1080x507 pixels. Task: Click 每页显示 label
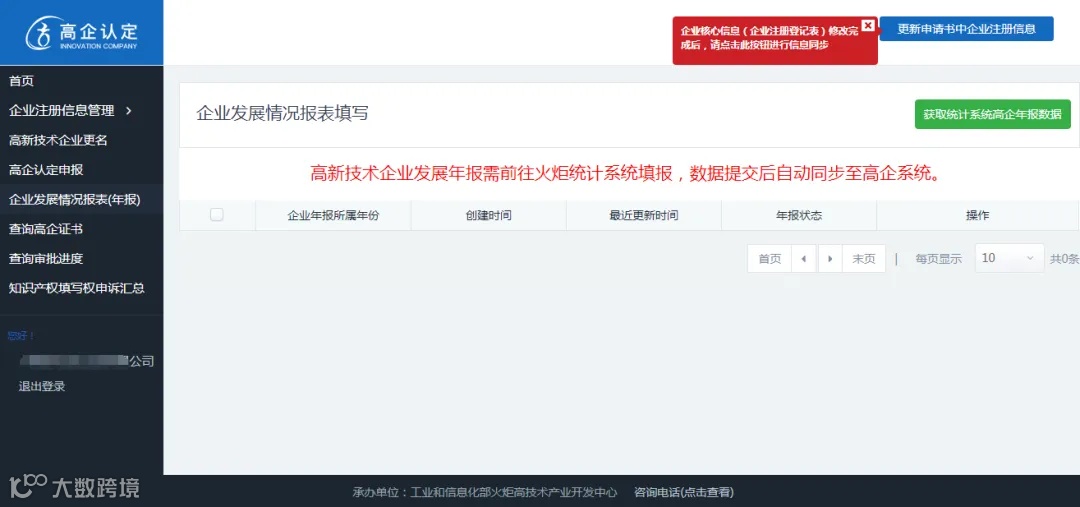938,259
